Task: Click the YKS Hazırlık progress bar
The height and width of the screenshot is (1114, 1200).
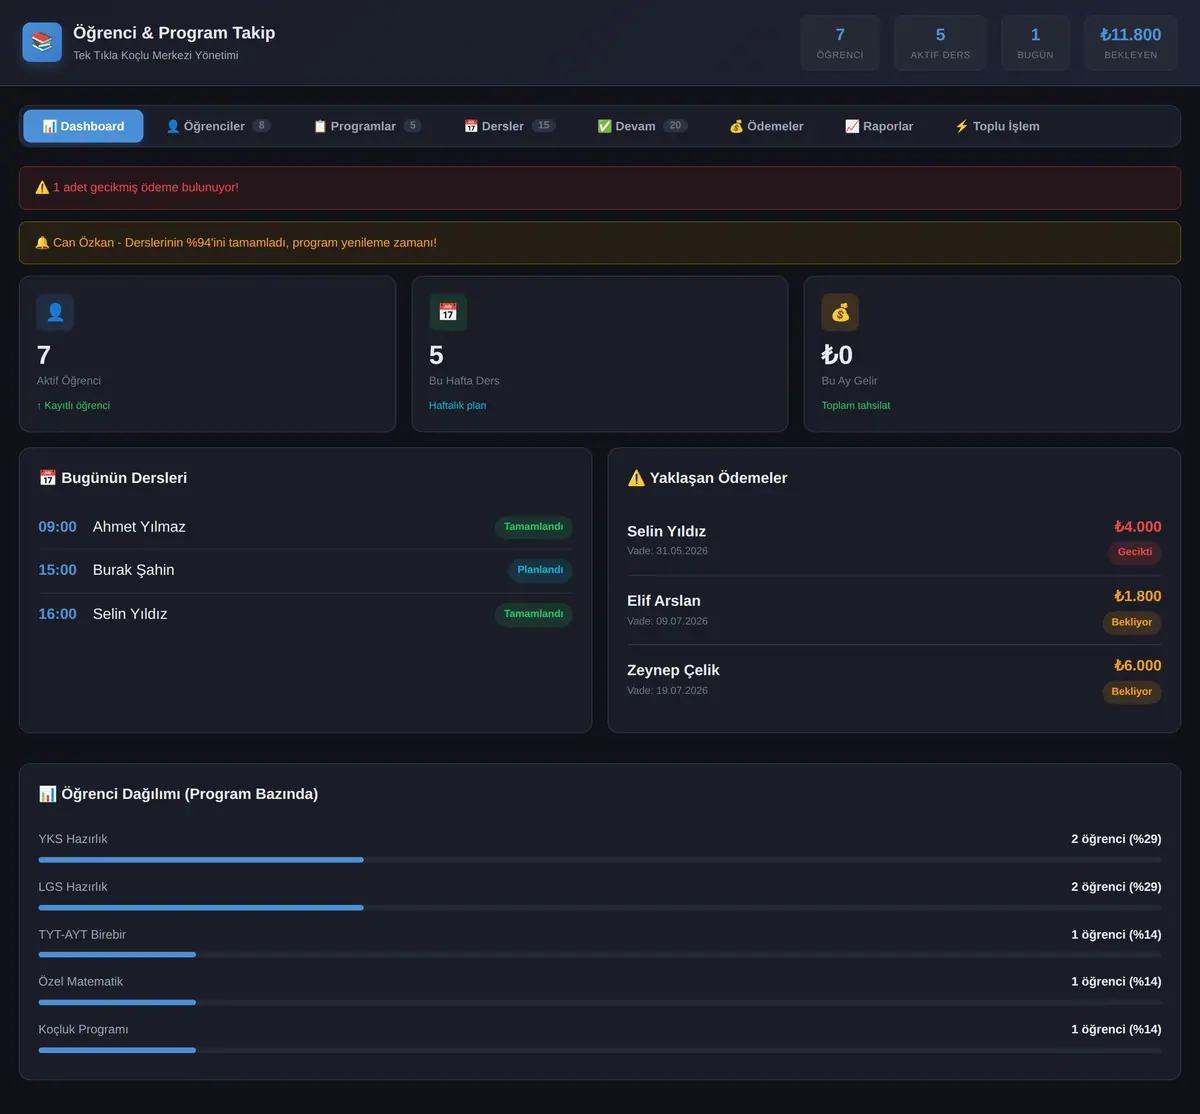Action: 600,860
